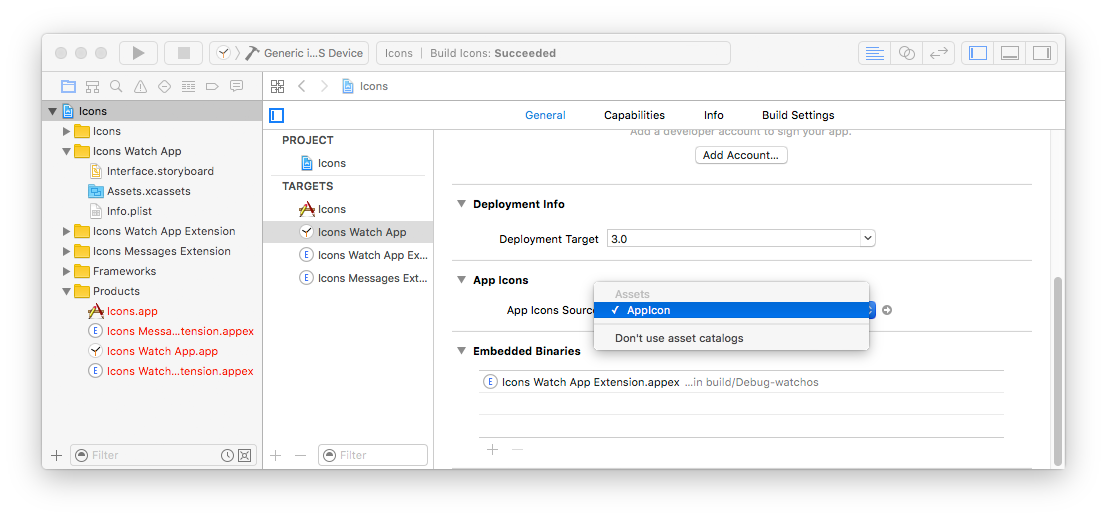Switch to the Build Settings tab
This screenshot has width=1107, height=519.
pyautogui.click(x=797, y=115)
